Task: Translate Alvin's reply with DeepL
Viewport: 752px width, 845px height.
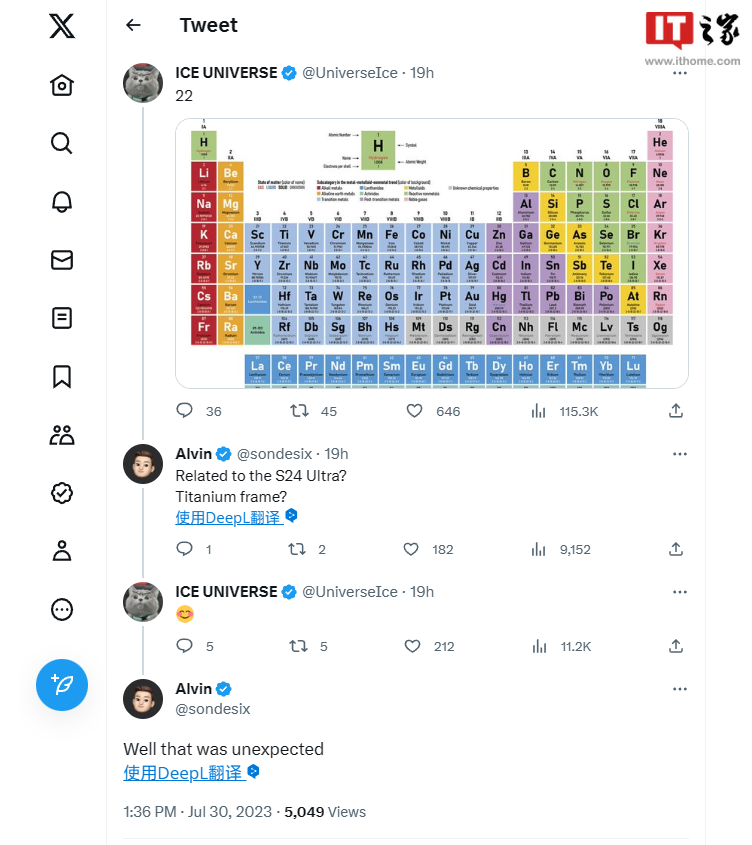Action: pos(228,518)
